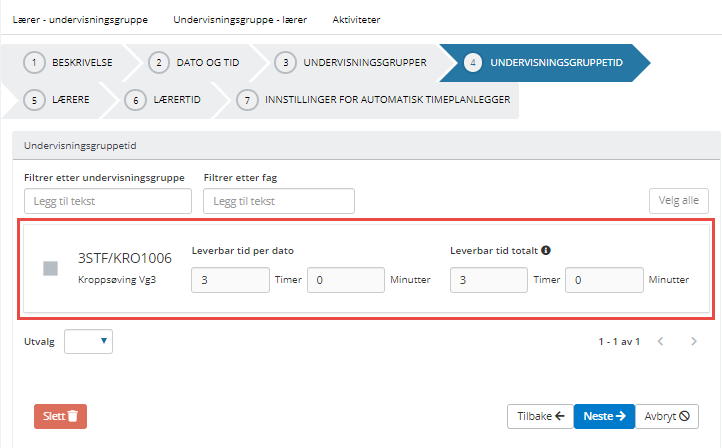Click the '1 - 1 av 1' pagination text

pos(619,342)
